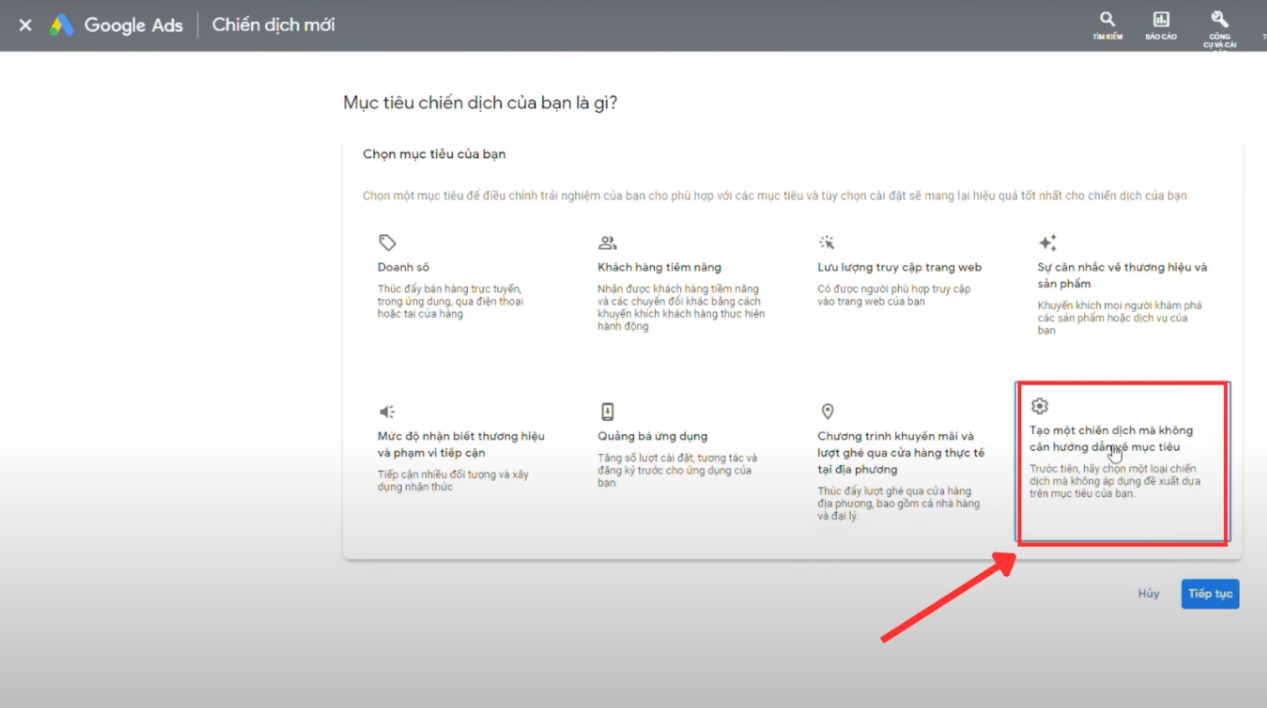Open the Công cụ tools wrench icon
This screenshot has height=708, width=1267.
pyautogui.click(x=1219, y=20)
